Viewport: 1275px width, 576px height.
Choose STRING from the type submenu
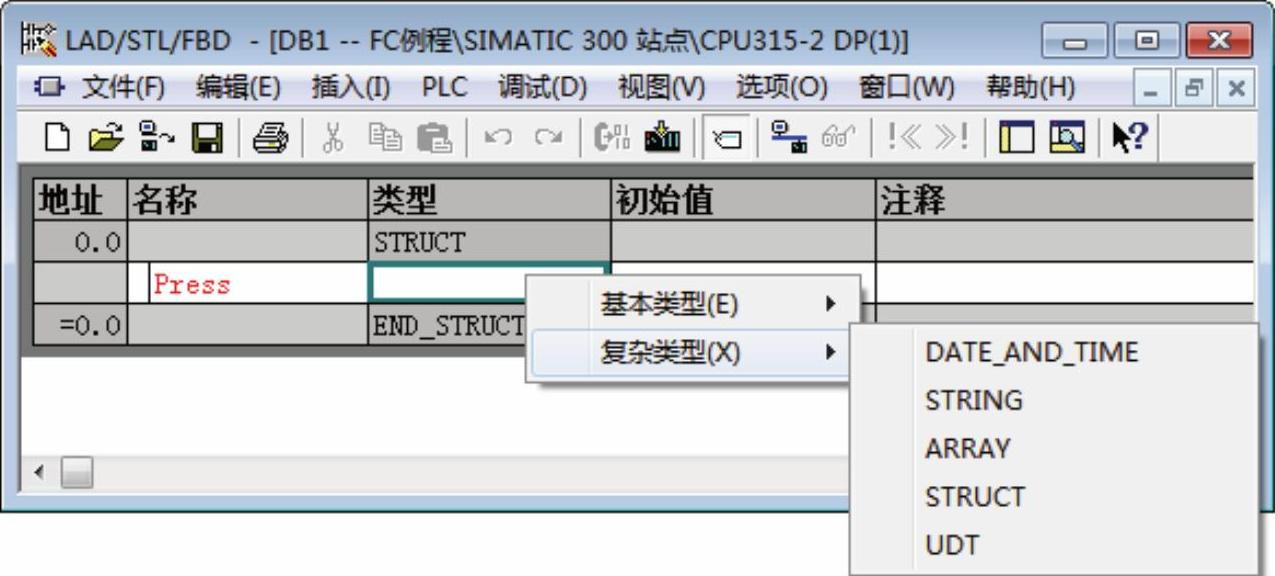pyautogui.click(x=974, y=401)
